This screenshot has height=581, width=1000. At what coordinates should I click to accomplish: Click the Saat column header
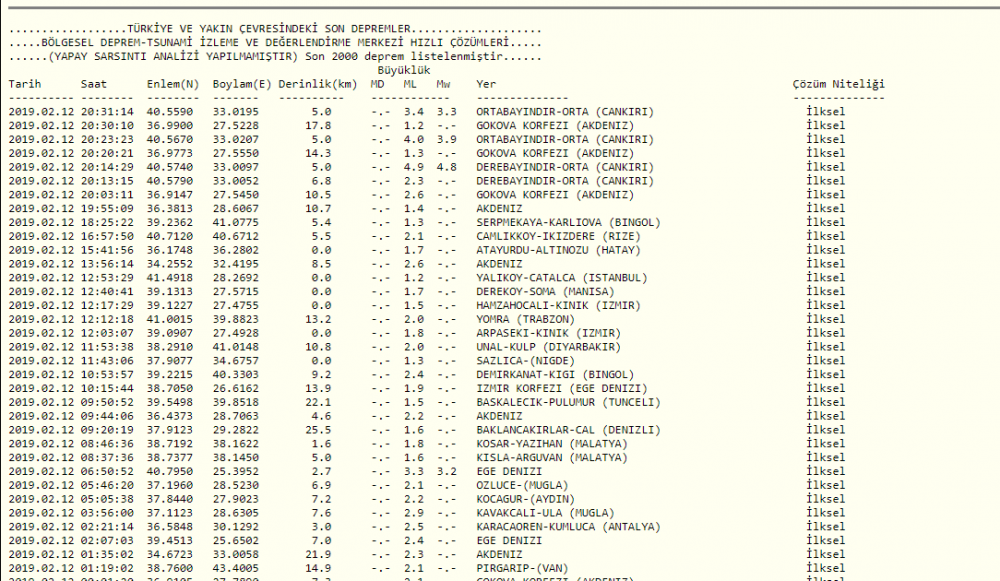click(x=93, y=84)
